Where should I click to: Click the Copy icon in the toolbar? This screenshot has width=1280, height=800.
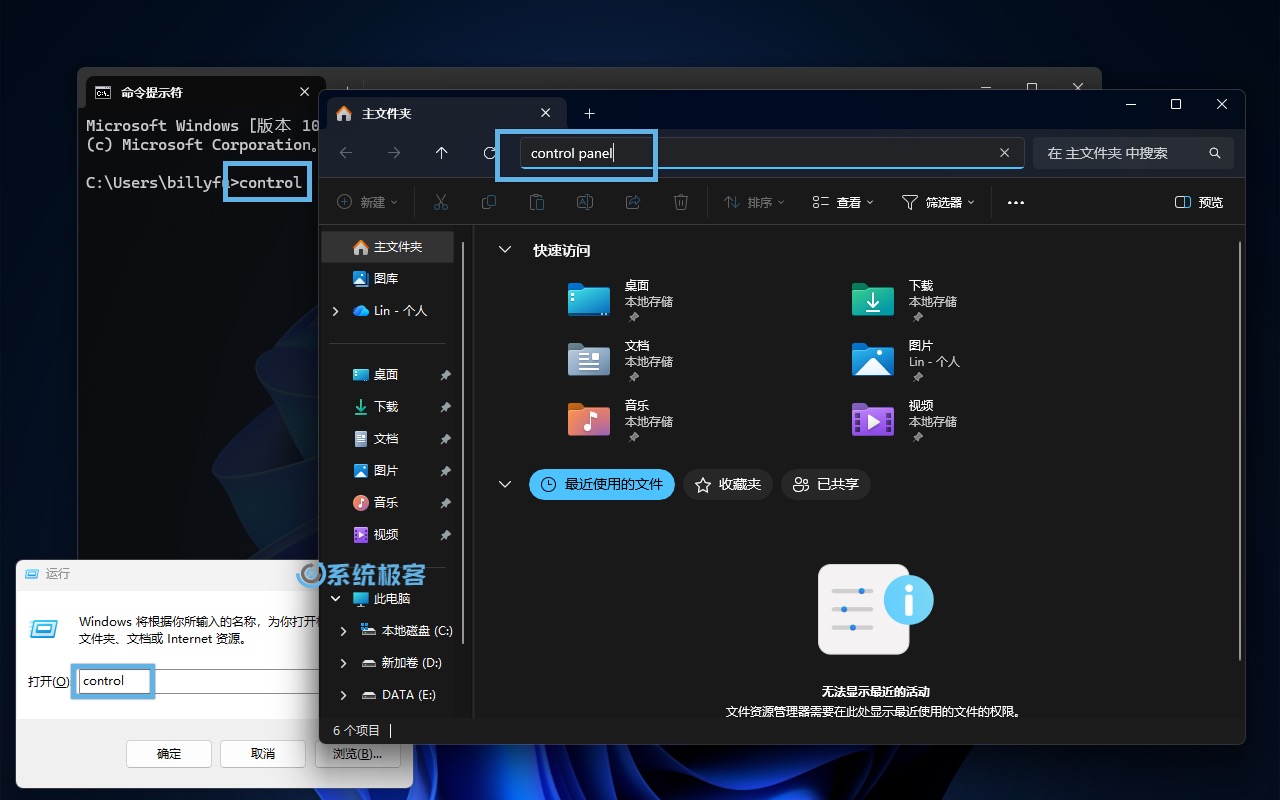[489, 202]
